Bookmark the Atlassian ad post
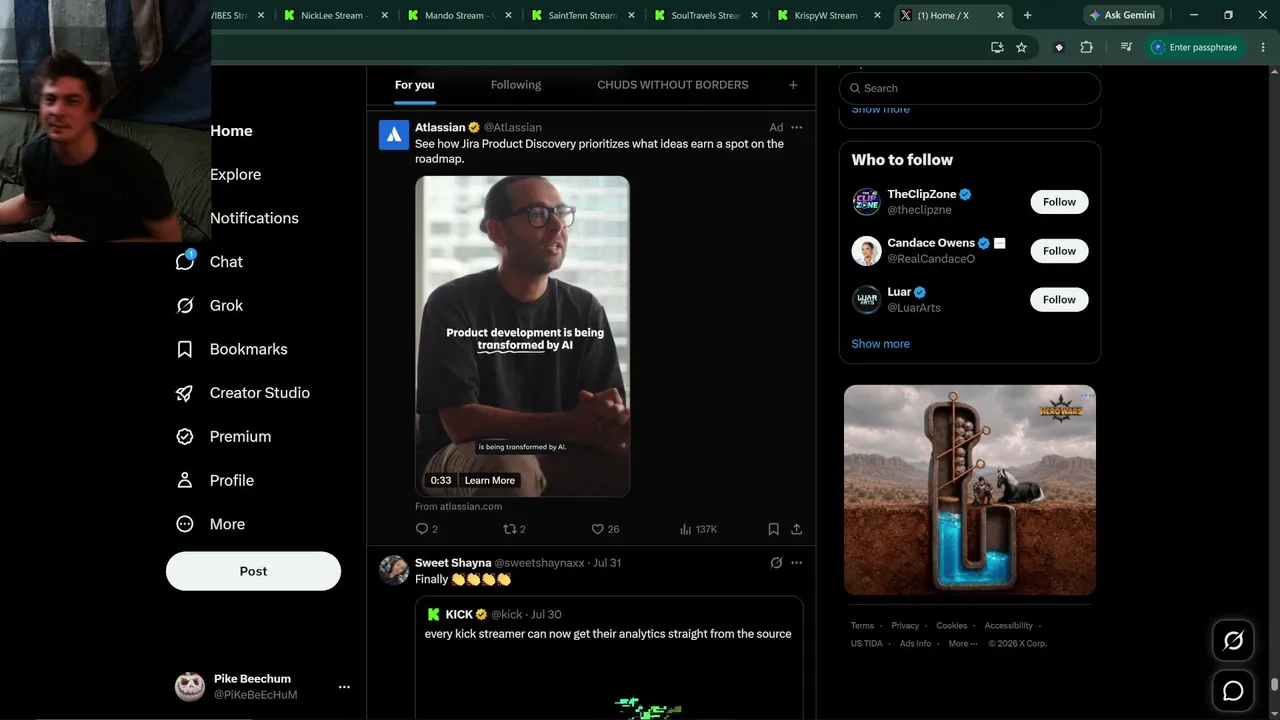The height and width of the screenshot is (720, 1280). point(773,529)
